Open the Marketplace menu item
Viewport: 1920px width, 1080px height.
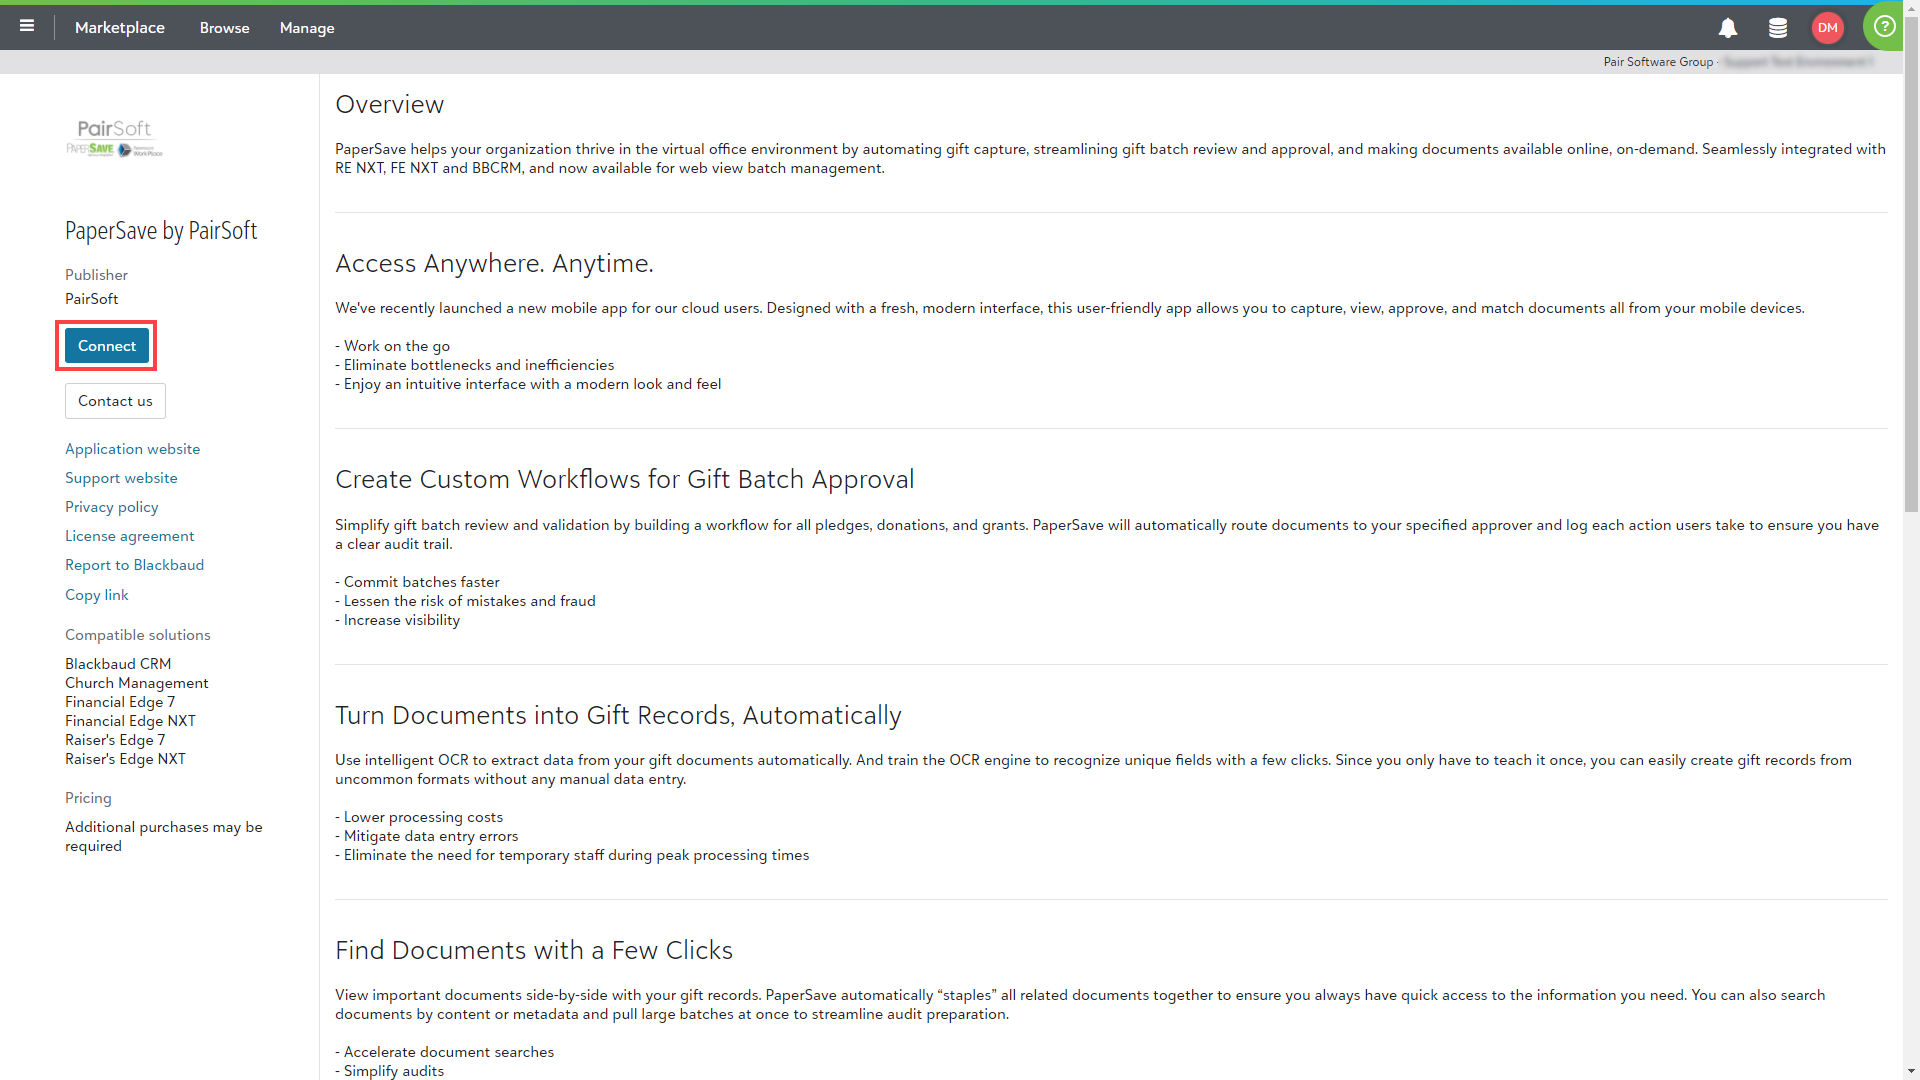120,28
